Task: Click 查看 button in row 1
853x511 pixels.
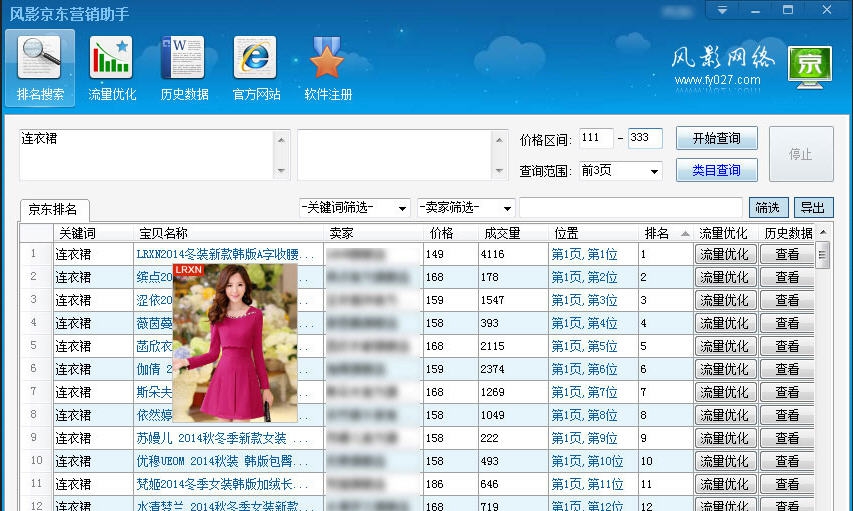Action: (787, 254)
